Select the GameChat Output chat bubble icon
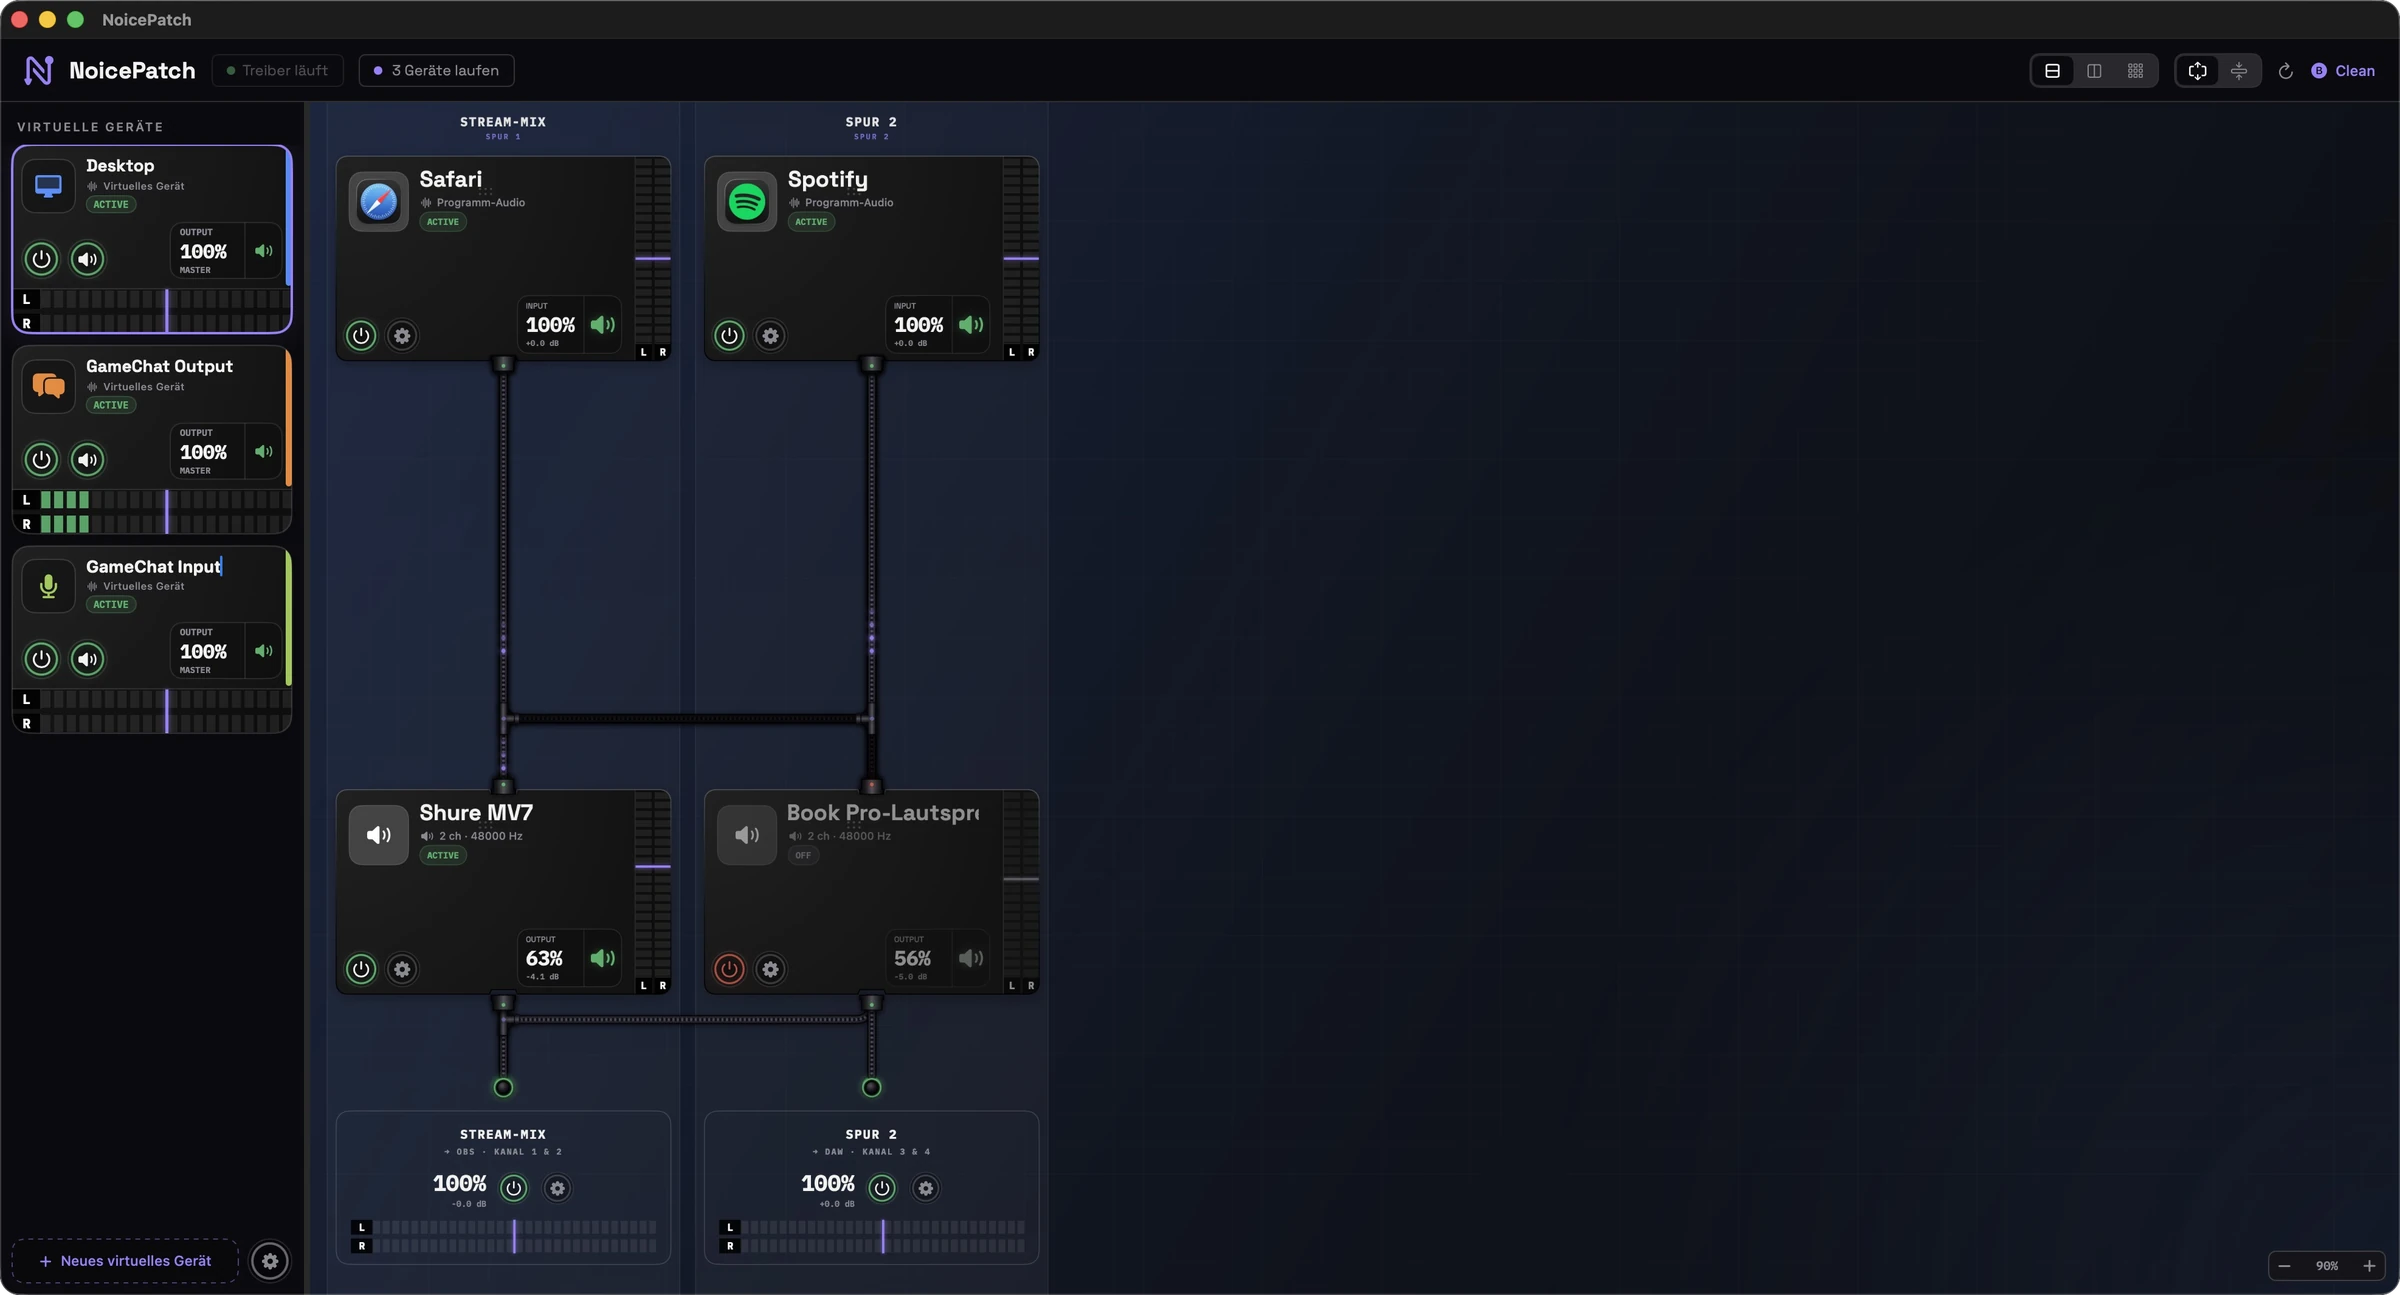 pos(48,386)
